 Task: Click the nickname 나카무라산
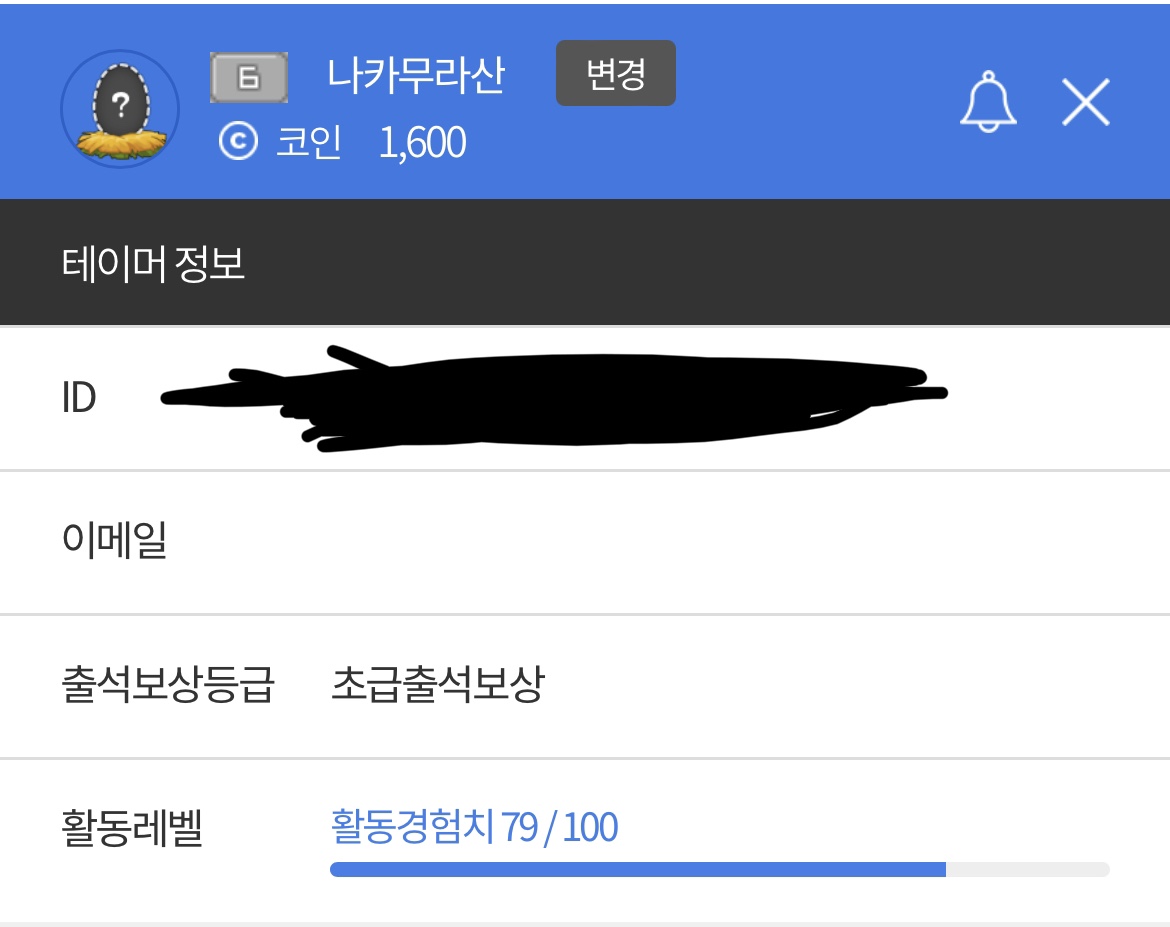click(x=416, y=75)
